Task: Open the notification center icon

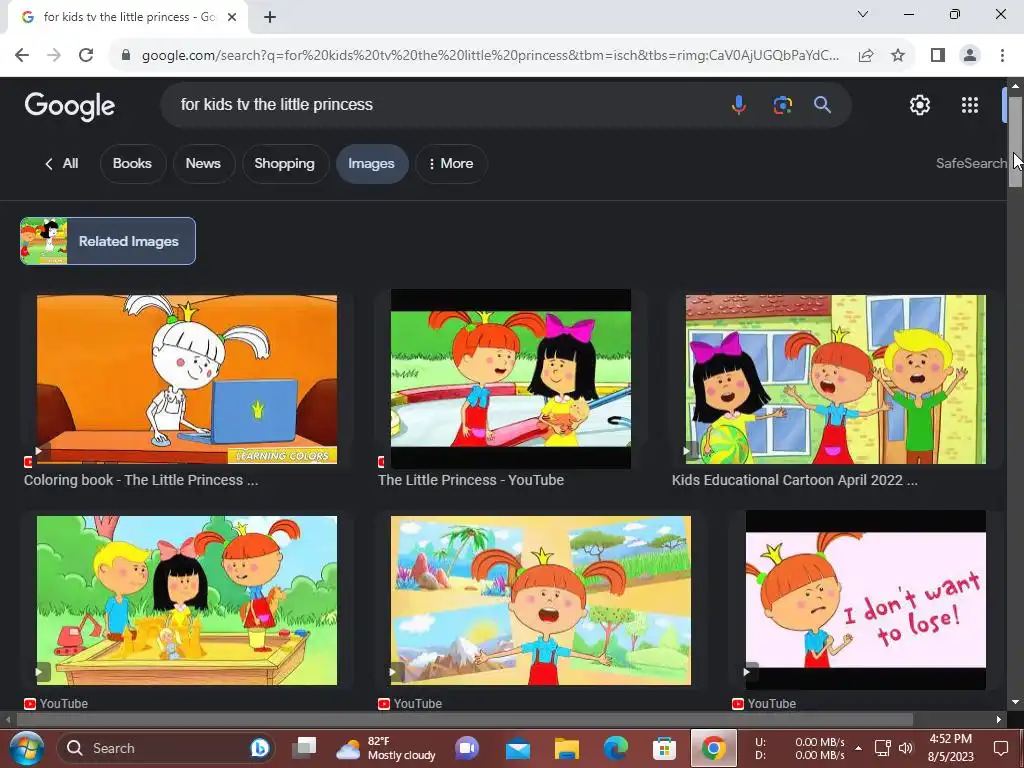Action: coord(1000,748)
